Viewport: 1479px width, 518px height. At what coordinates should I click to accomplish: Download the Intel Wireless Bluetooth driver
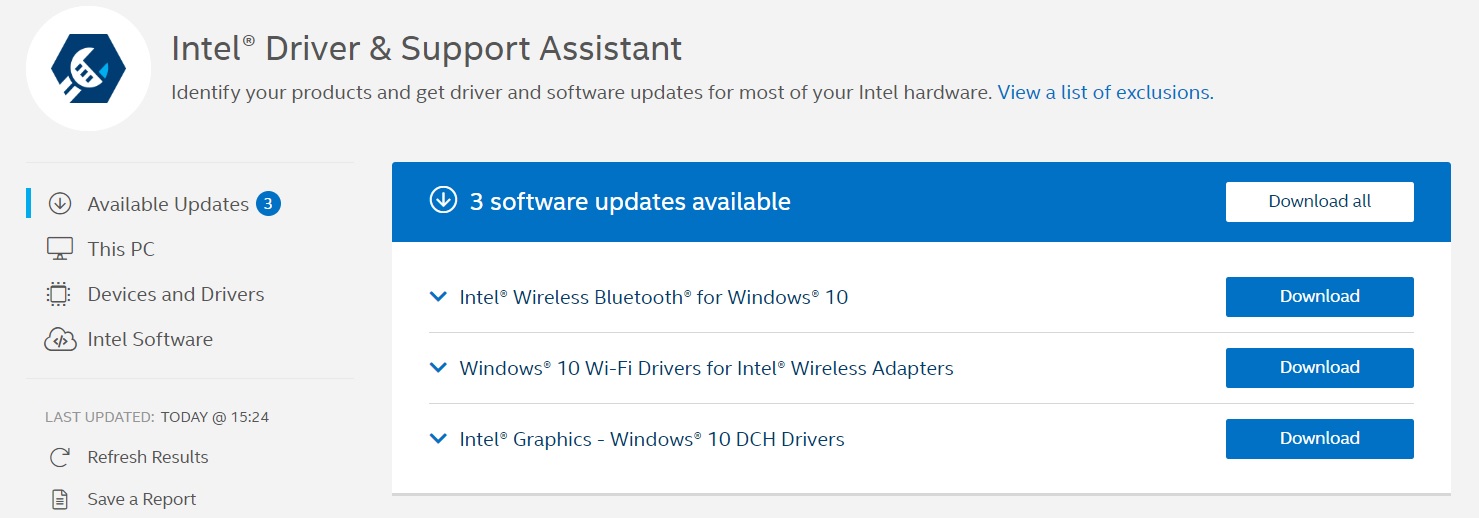(1319, 297)
